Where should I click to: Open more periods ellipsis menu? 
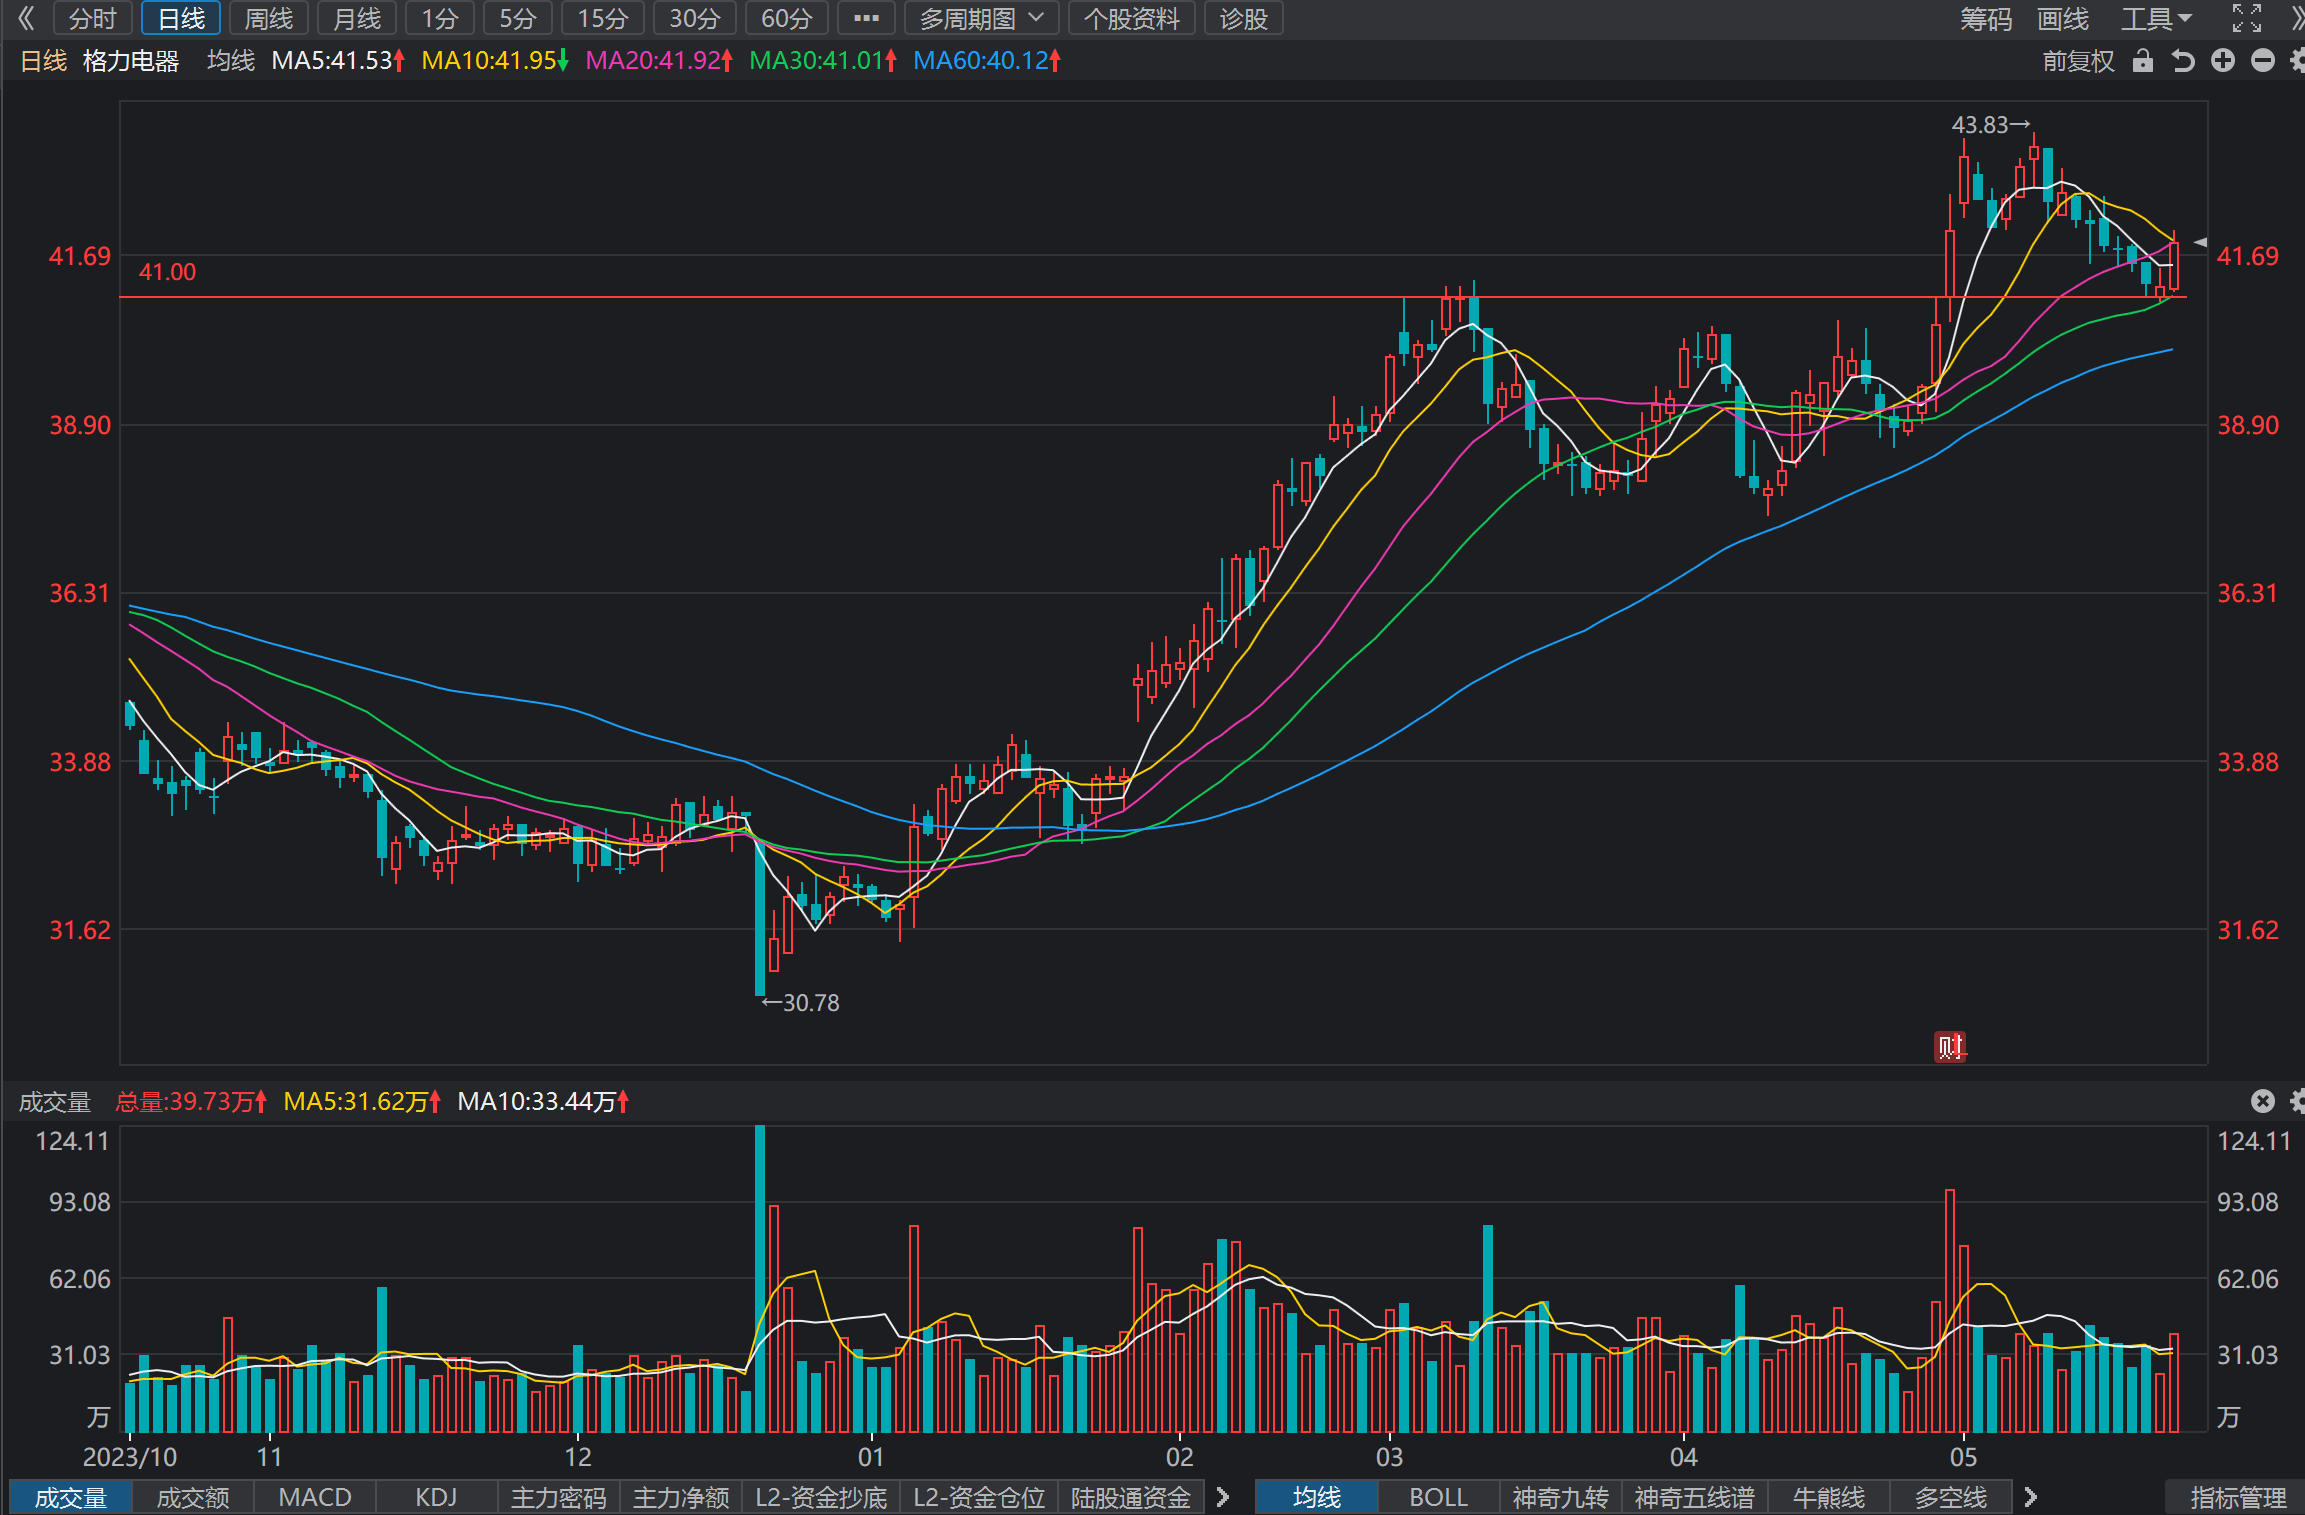866,18
